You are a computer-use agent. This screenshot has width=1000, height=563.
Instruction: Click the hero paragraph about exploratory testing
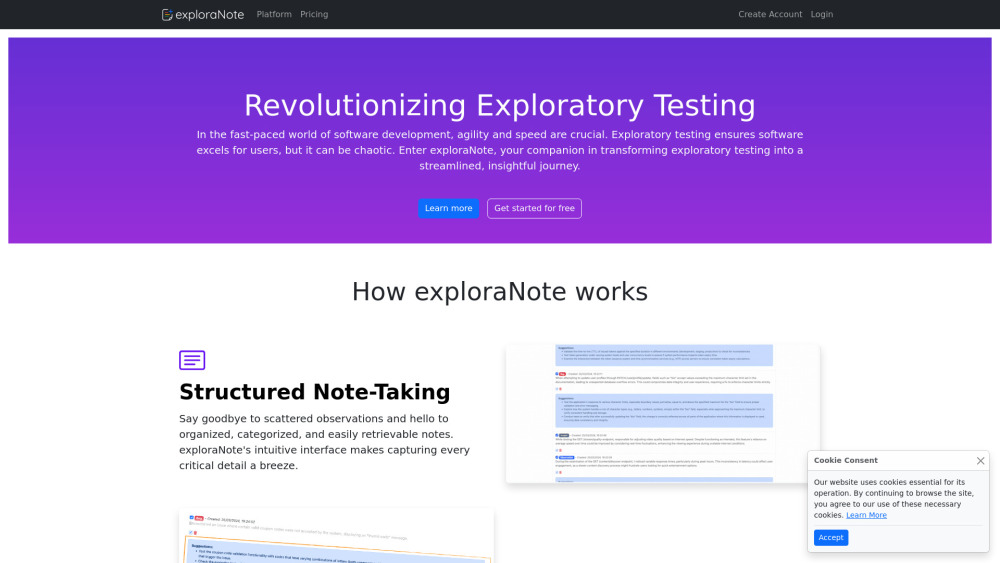(499, 150)
